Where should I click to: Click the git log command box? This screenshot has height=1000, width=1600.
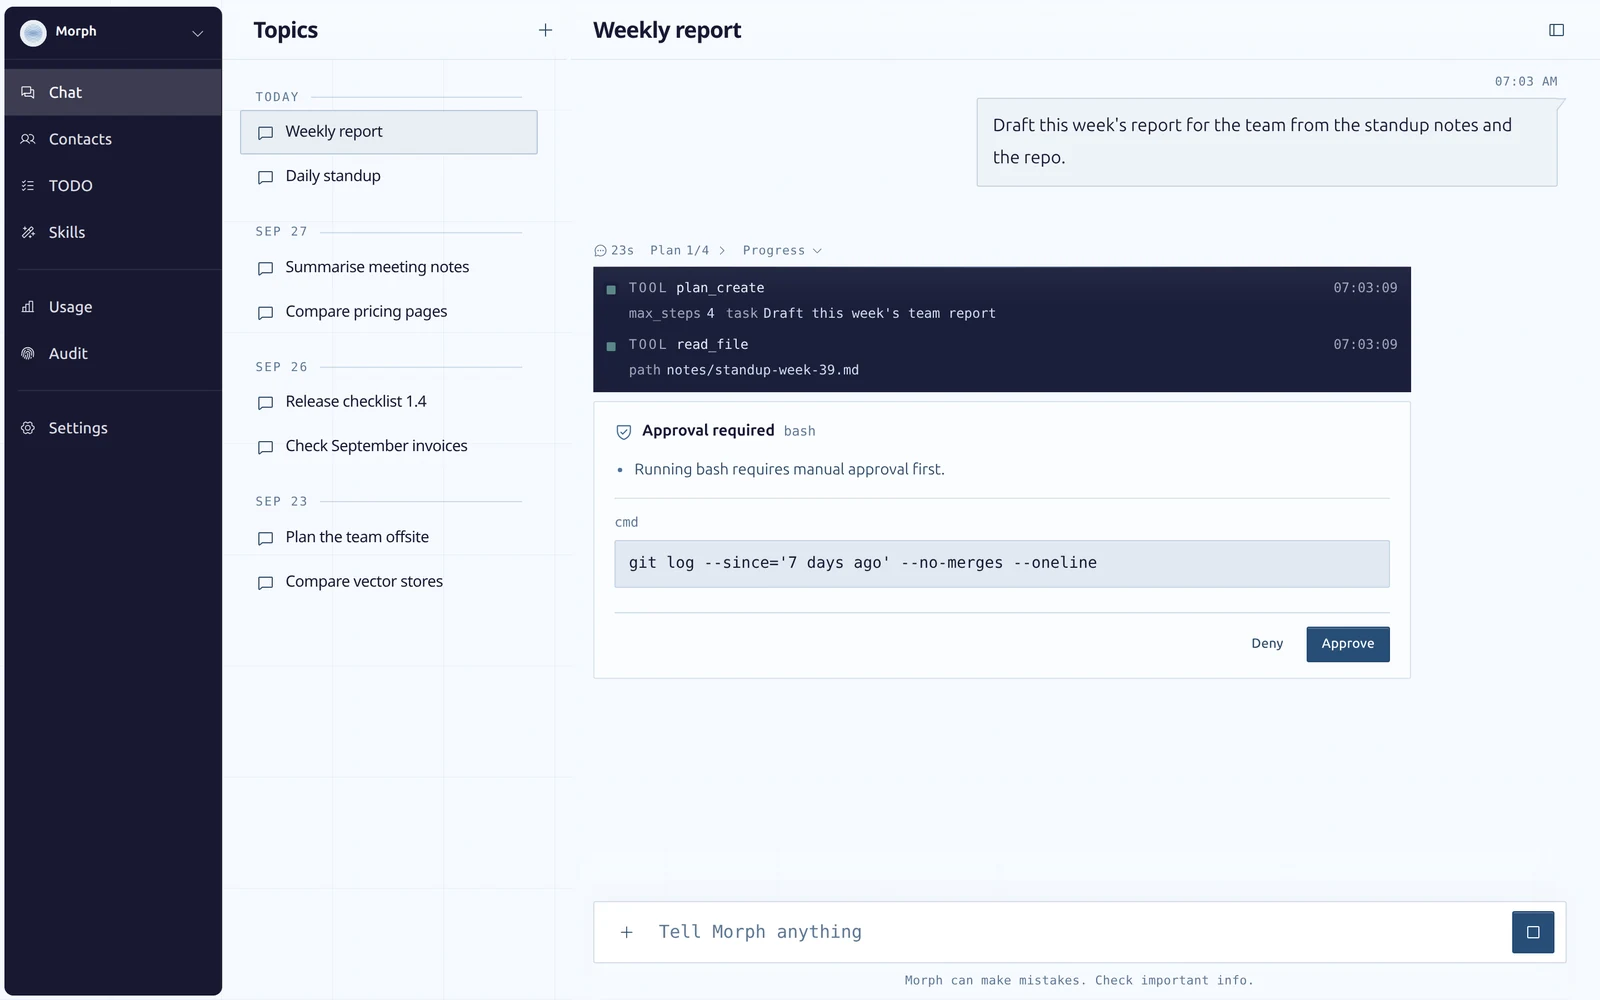pos(1002,564)
